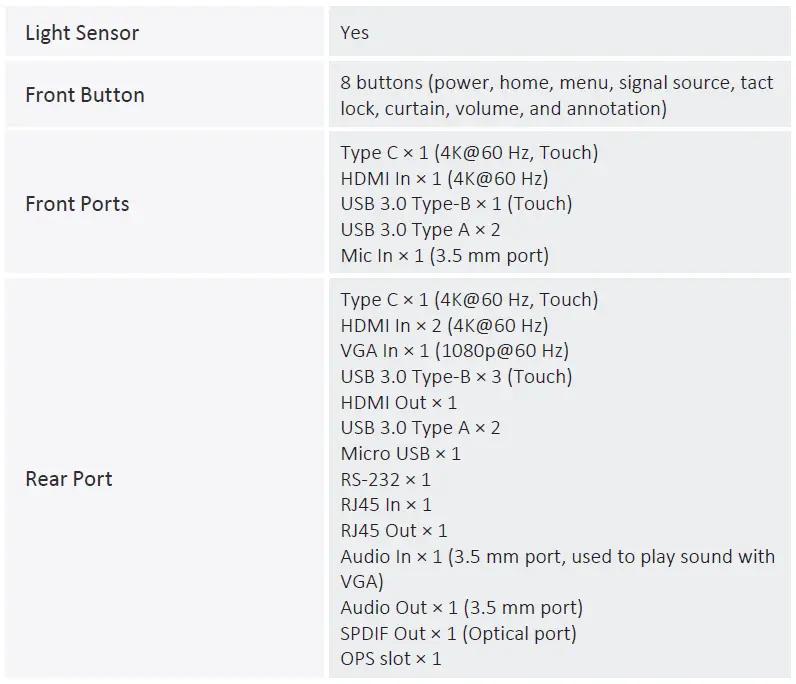The height and width of the screenshot is (684, 796).
Task: Click the Front Button row label
Action: coord(85,95)
